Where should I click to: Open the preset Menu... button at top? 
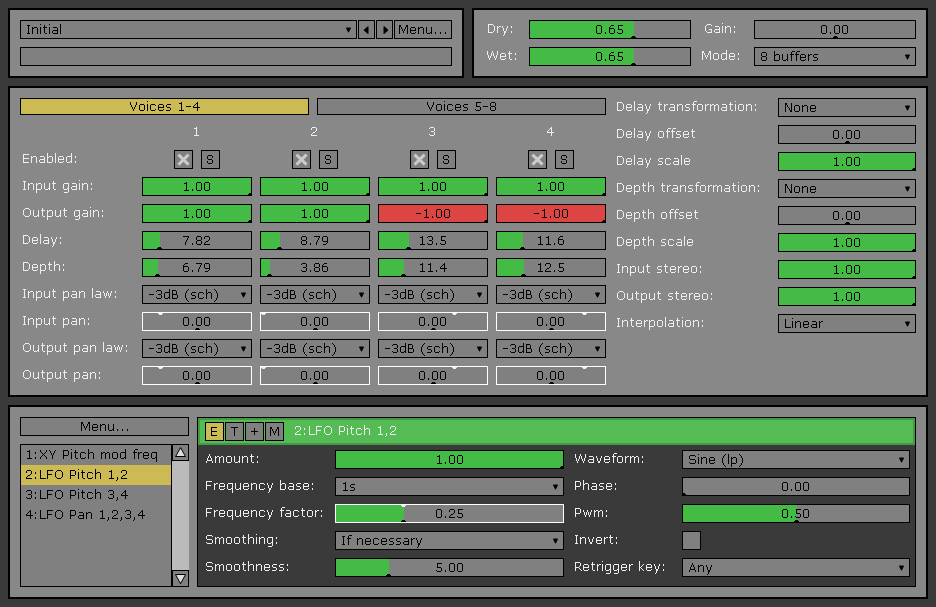[423, 30]
